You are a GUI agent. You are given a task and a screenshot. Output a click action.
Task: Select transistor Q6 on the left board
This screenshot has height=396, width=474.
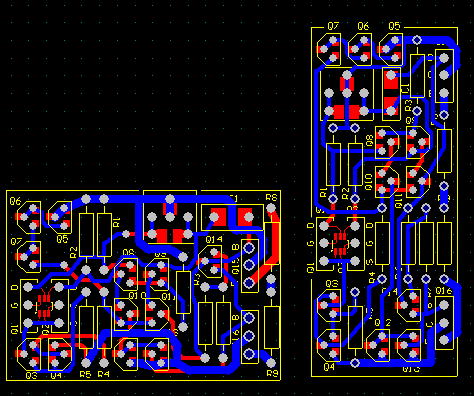29,217
